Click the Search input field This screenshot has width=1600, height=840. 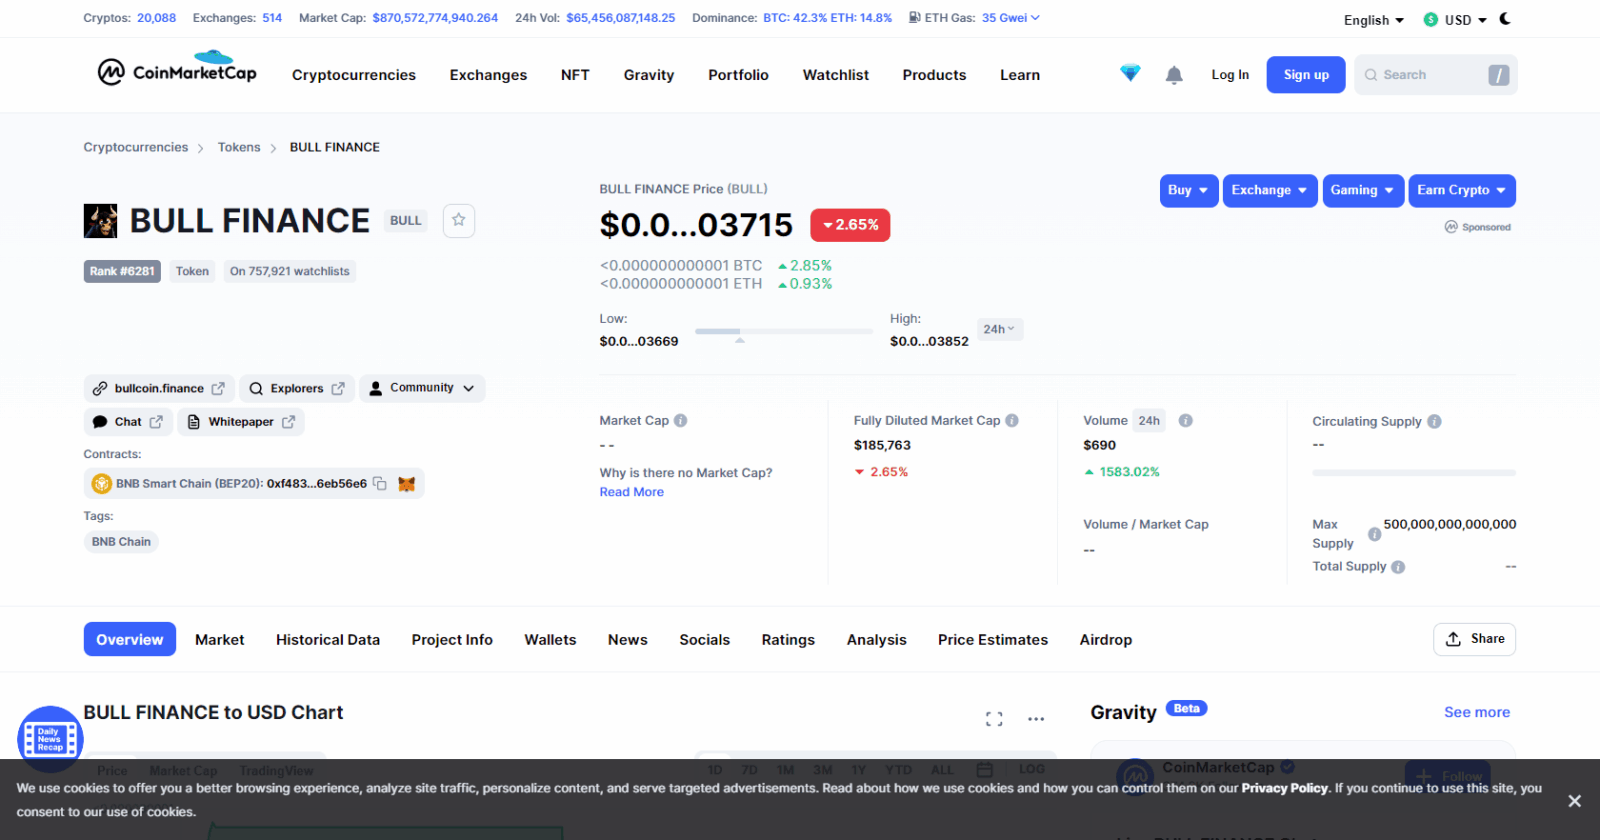[1436, 75]
